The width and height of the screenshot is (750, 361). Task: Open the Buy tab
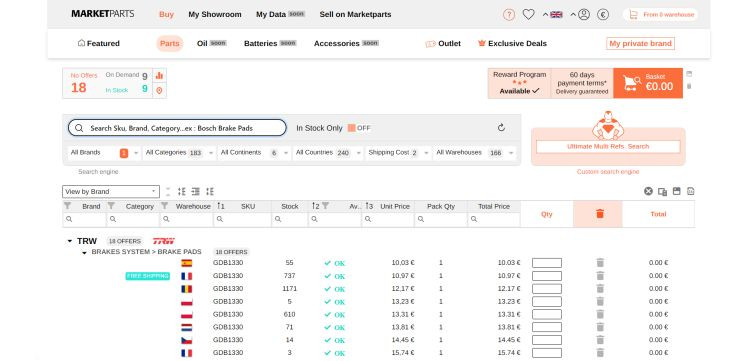tap(166, 15)
